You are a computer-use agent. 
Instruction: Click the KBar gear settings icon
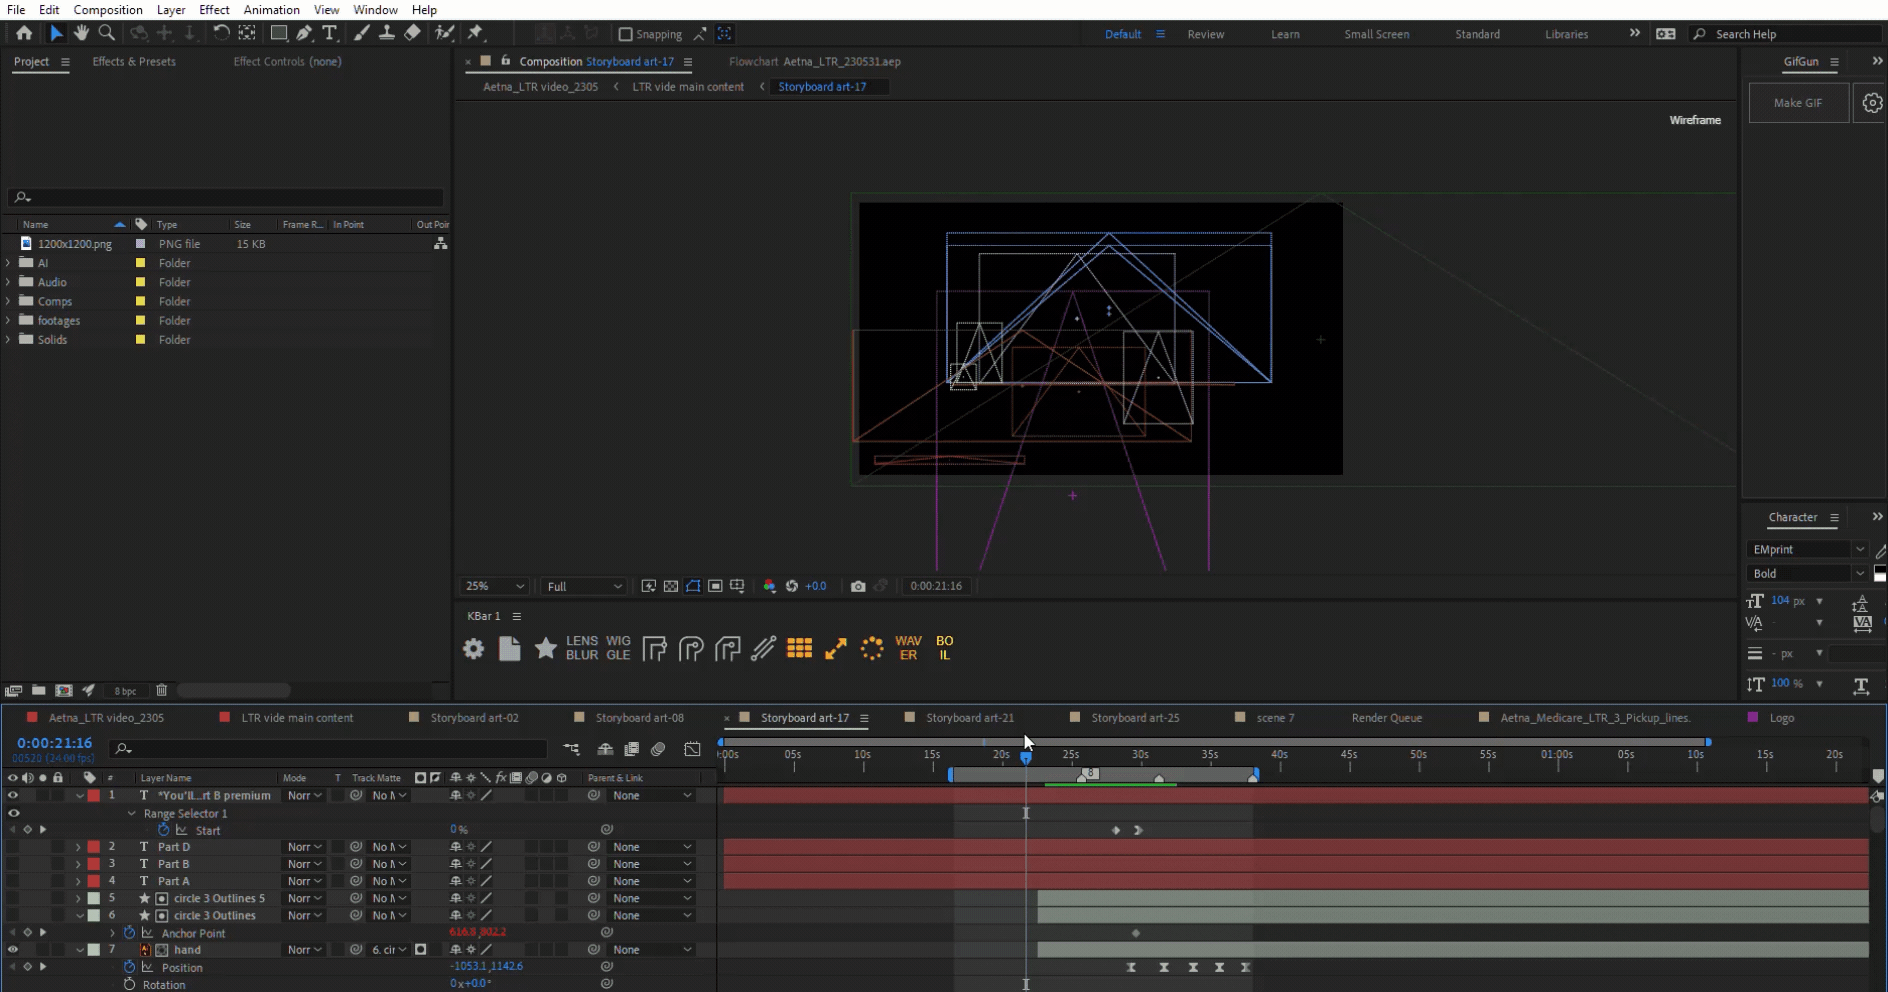(473, 649)
